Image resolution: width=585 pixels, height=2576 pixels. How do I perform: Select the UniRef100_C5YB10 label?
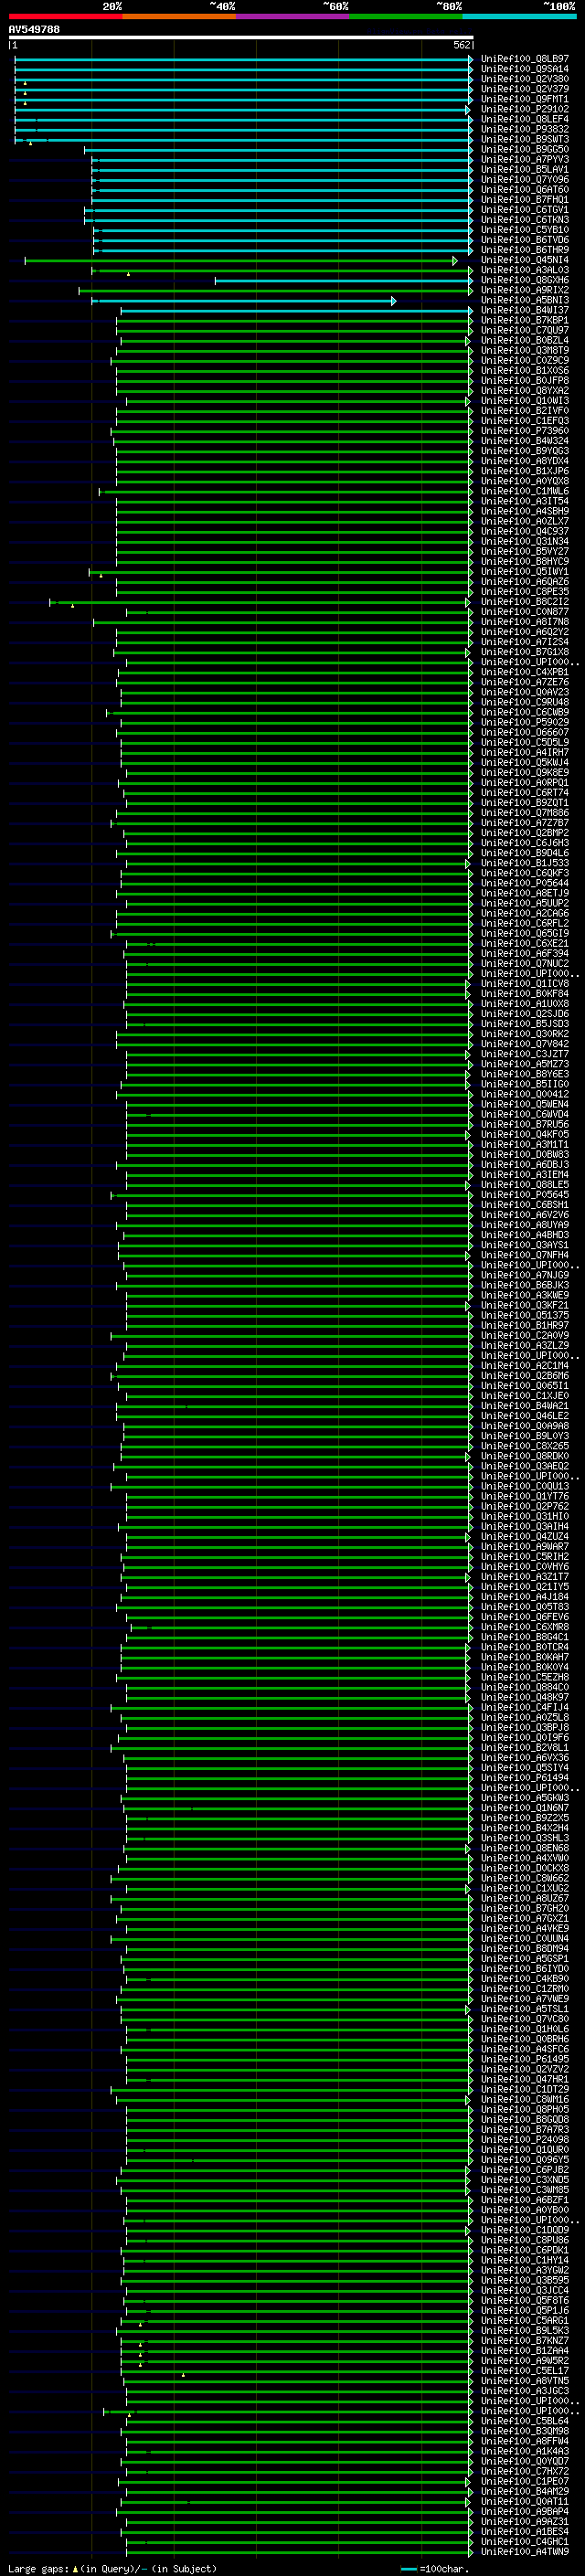(x=524, y=230)
